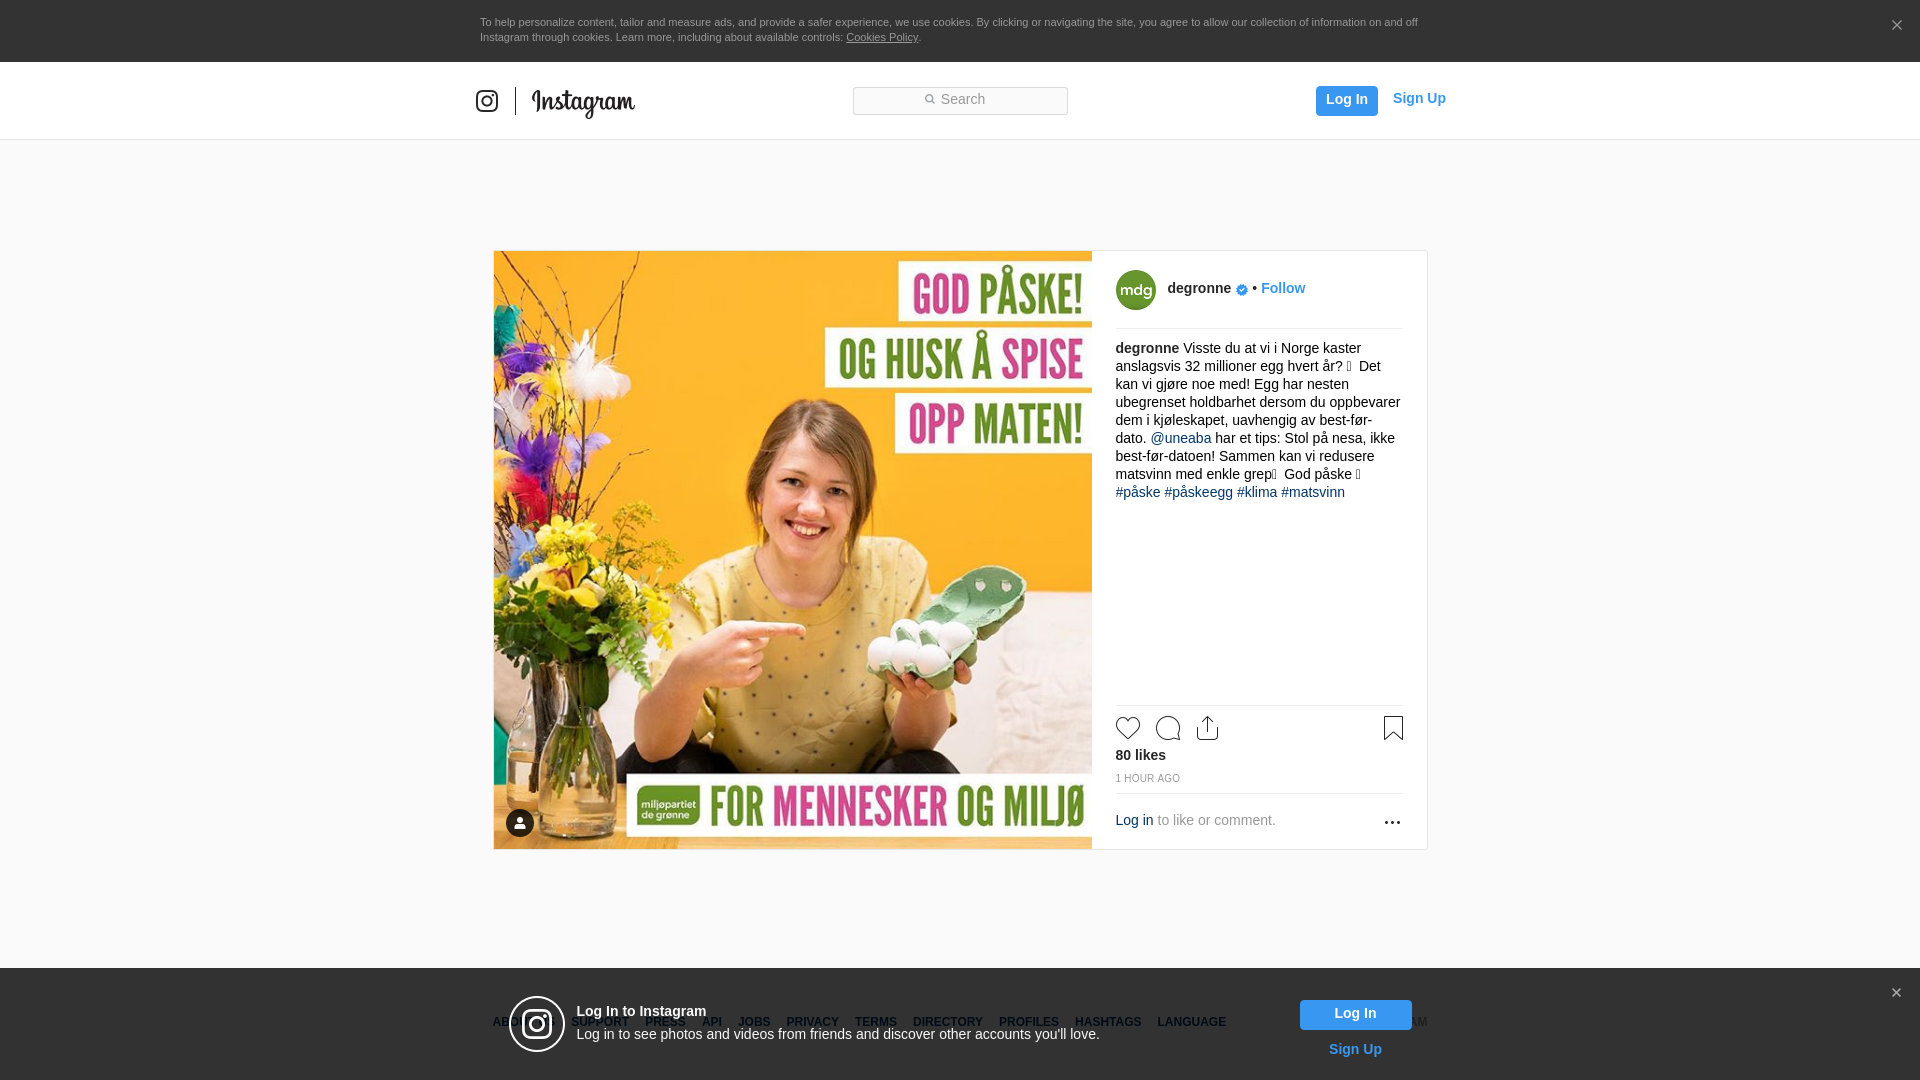The image size is (1920, 1080).
Task: Open comments via speech bubble icon
Action: coord(1167,728)
